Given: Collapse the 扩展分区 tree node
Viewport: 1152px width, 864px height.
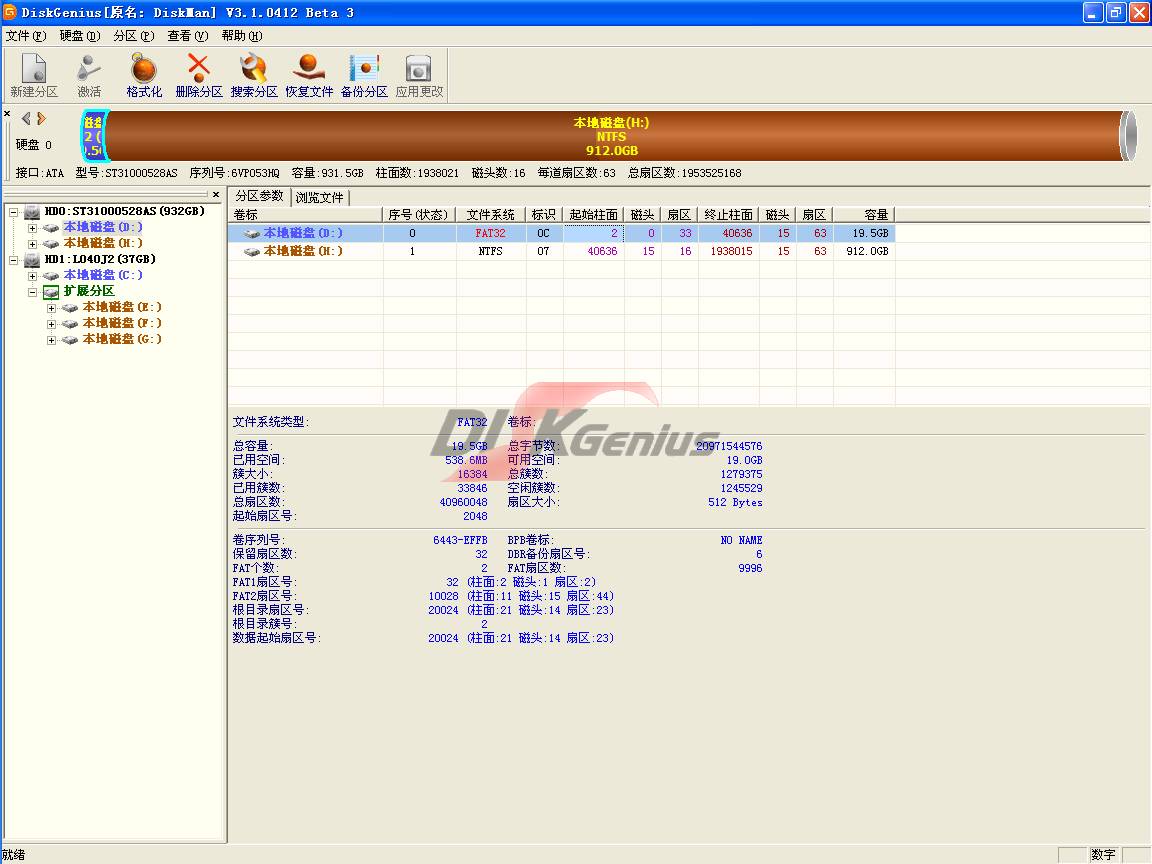Looking at the screenshot, I should [32, 292].
